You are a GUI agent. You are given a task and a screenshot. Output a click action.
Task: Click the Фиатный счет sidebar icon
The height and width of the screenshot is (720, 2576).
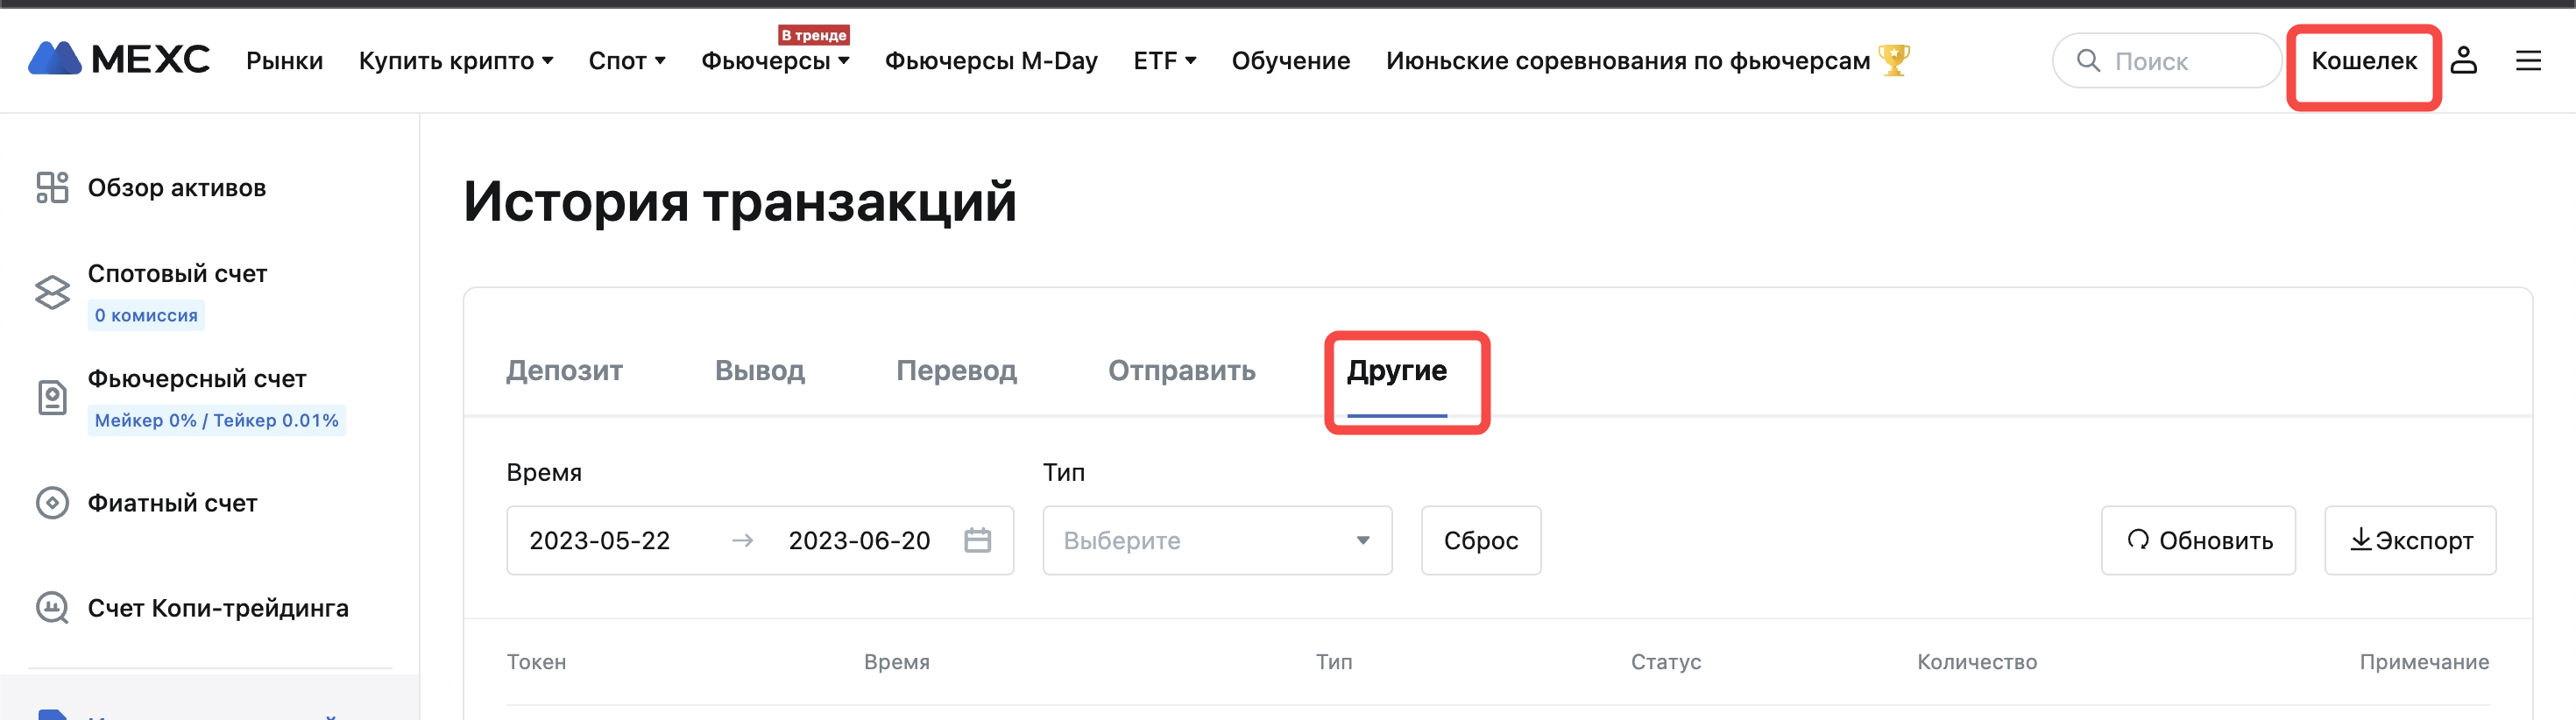52,502
